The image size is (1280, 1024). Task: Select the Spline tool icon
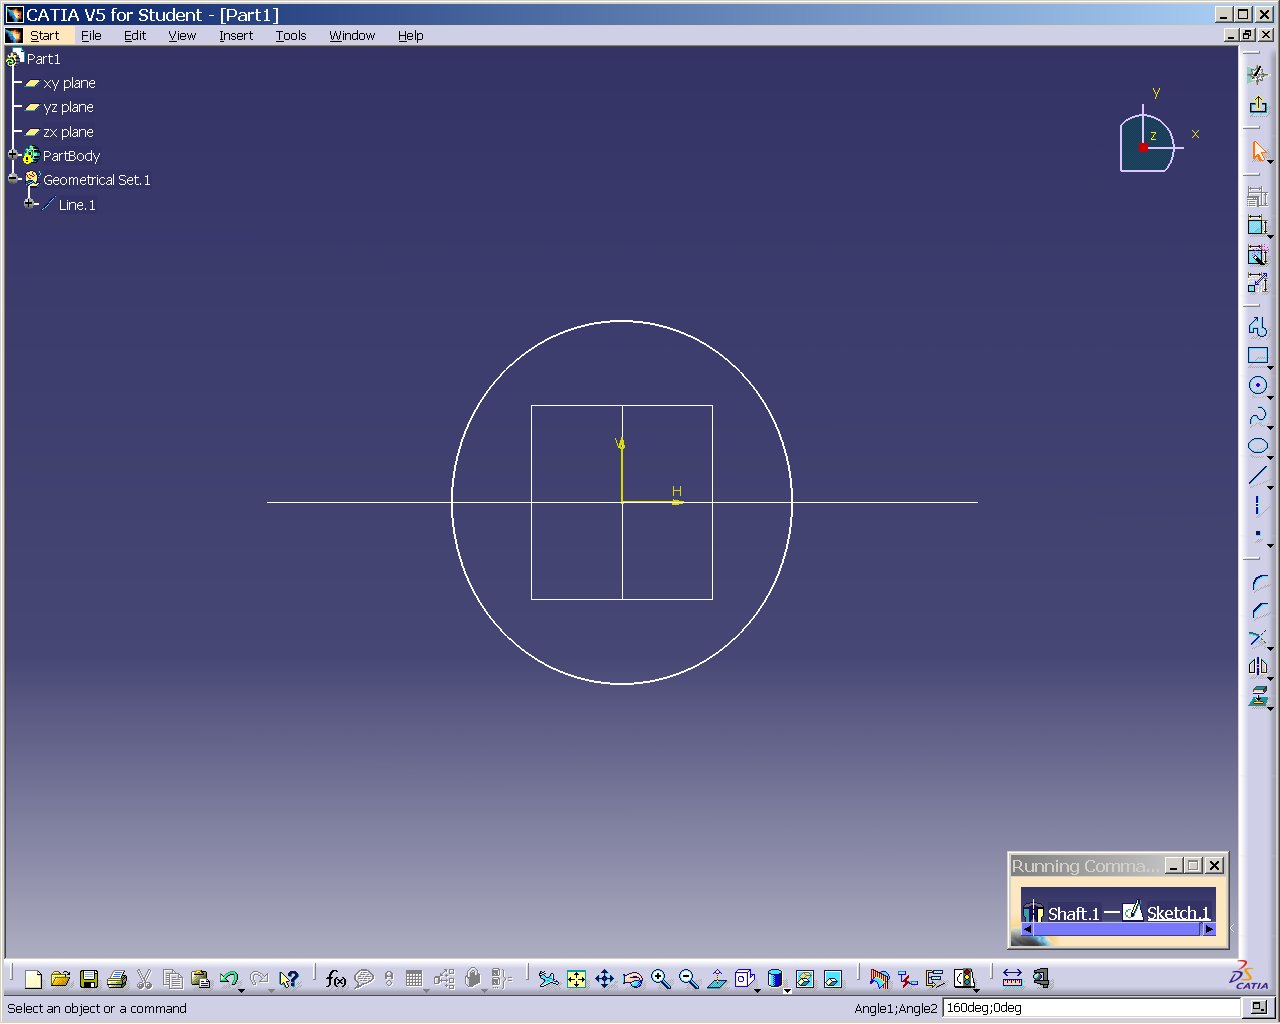pyautogui.click(x=1258, y=416)
